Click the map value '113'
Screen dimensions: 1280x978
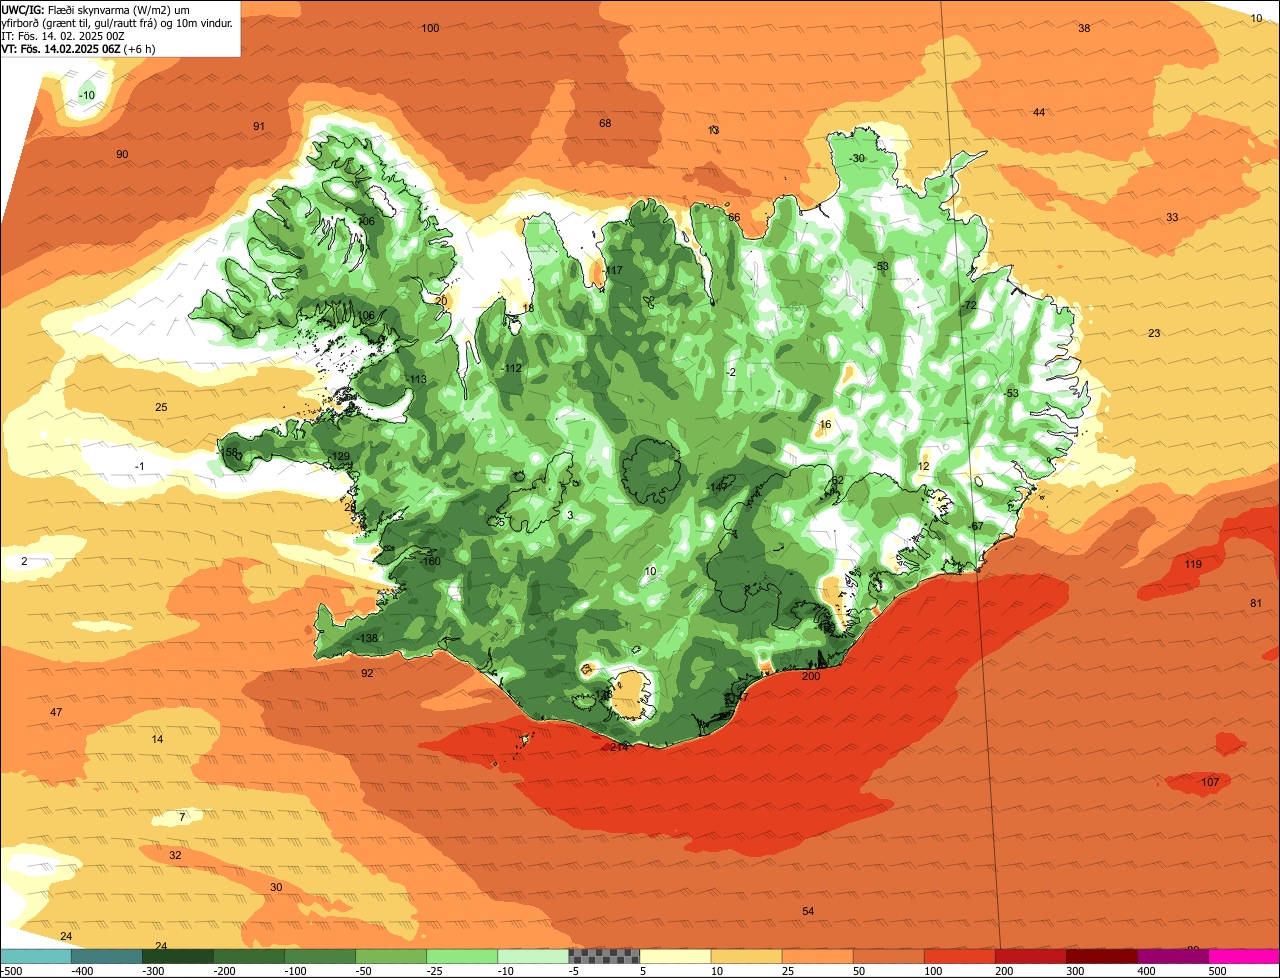pyautogui.click(x=418, y=379)
